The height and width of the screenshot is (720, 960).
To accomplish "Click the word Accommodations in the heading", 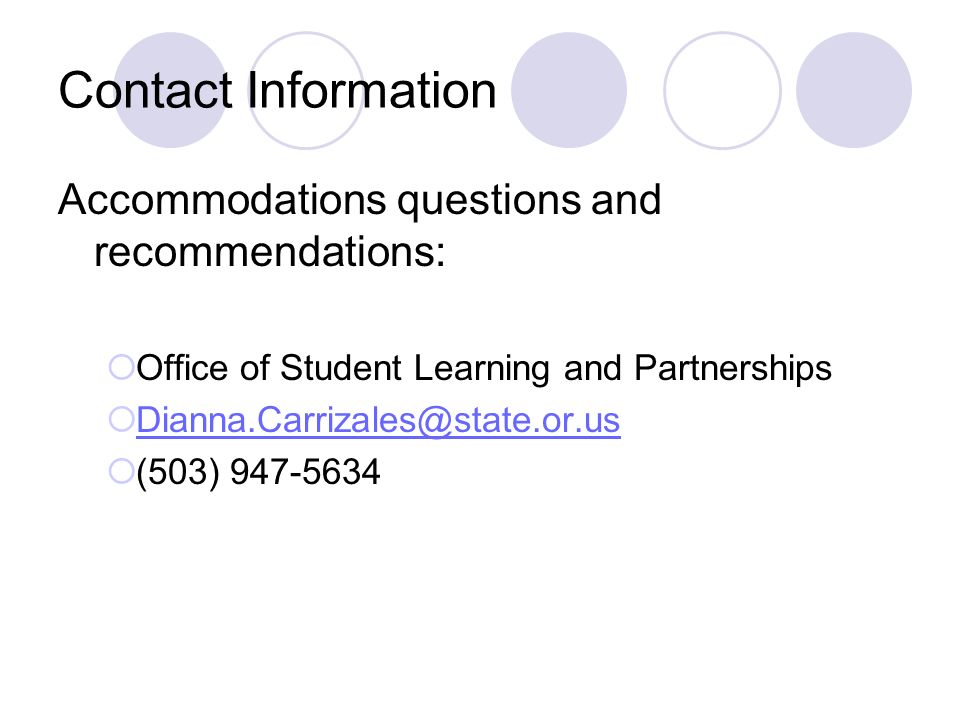I will click(222, 200).
